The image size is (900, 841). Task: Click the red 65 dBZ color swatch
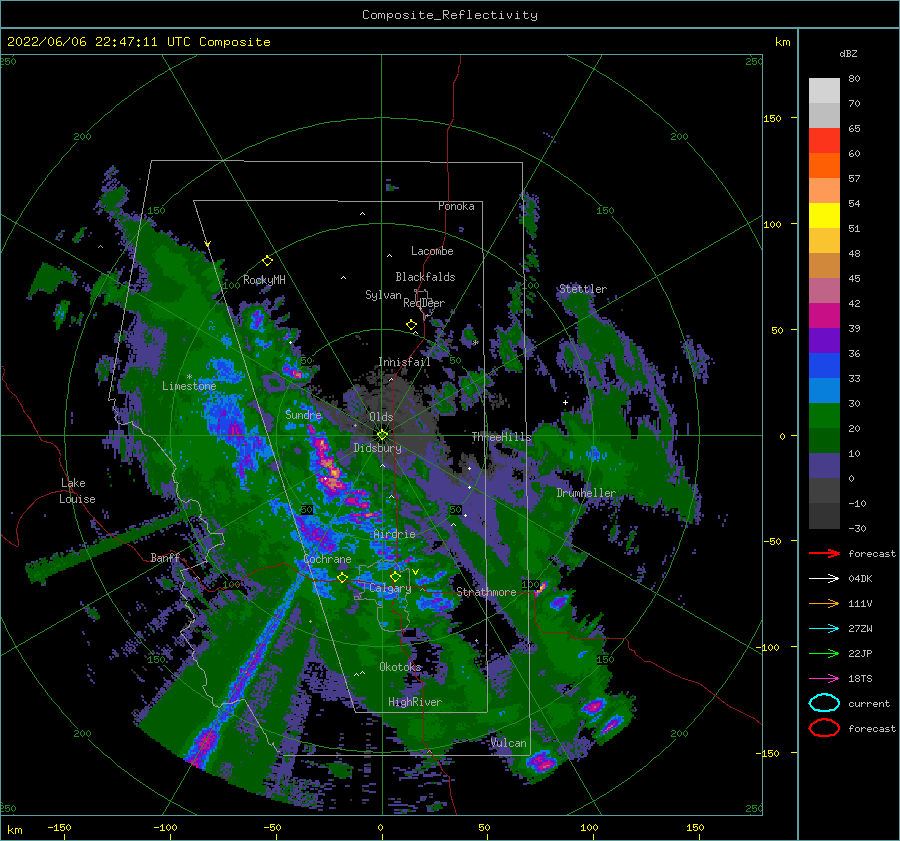point(824,141)
